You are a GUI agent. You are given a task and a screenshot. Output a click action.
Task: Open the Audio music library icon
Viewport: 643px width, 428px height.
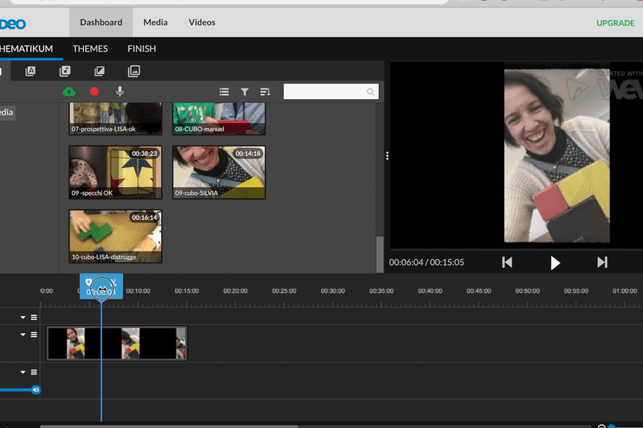(65, 71)
